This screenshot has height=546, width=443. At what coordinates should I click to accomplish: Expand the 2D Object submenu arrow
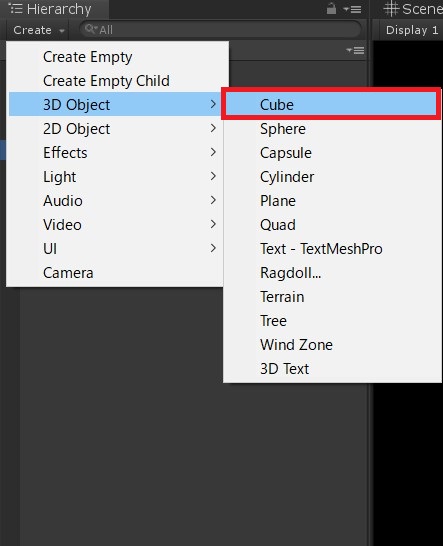point(213,128)
